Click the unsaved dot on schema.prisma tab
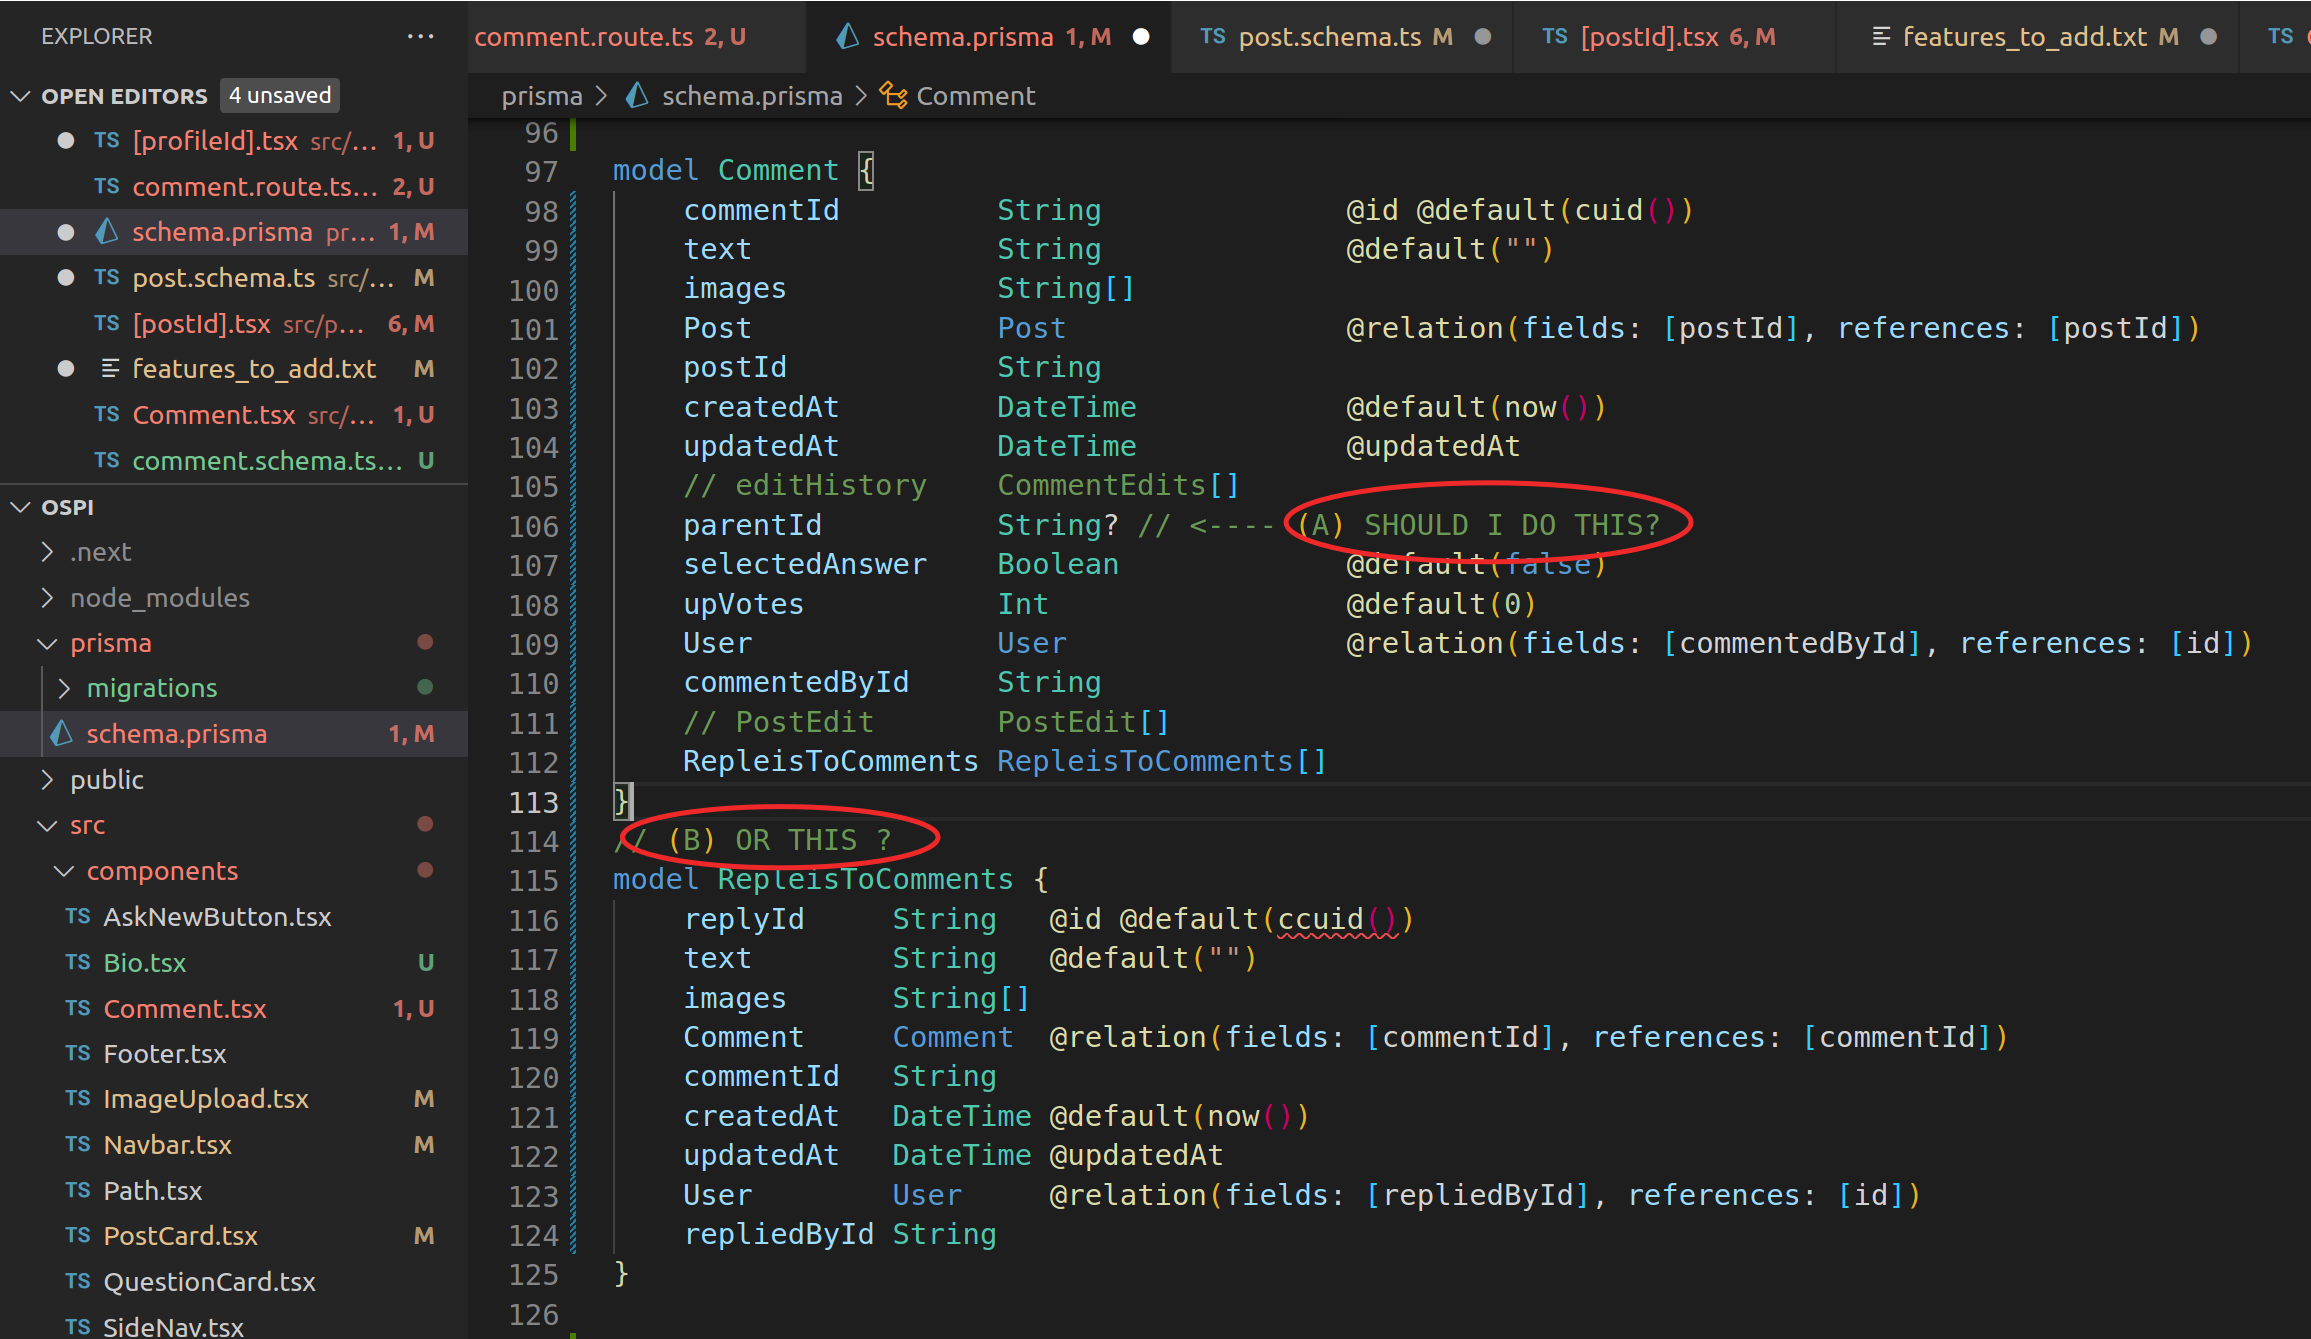2311x1339 pixels. (x=1141, y=37)
